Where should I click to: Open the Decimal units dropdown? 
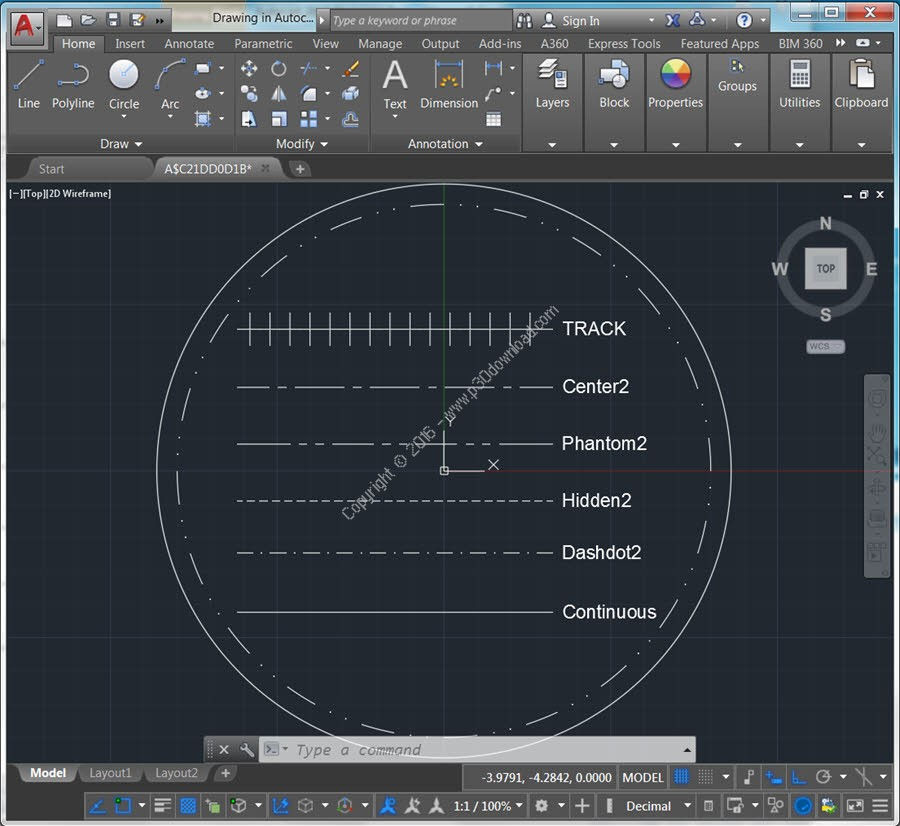(658, 806)
